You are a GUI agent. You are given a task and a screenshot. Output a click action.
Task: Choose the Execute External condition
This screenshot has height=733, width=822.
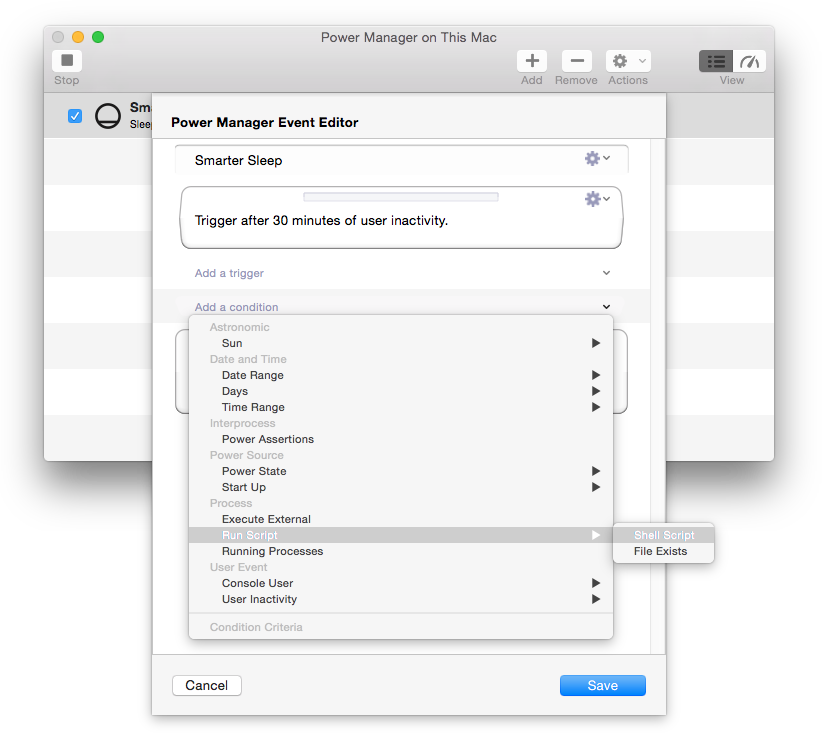pos(401,519)
